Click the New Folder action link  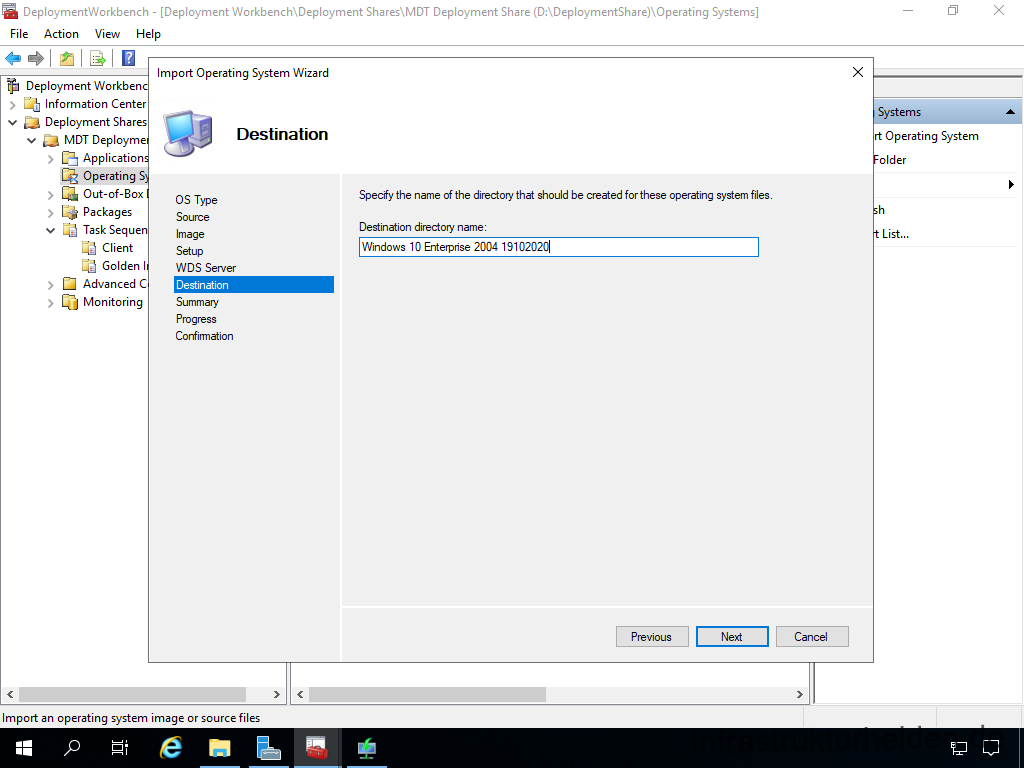(x=889, y=160)
